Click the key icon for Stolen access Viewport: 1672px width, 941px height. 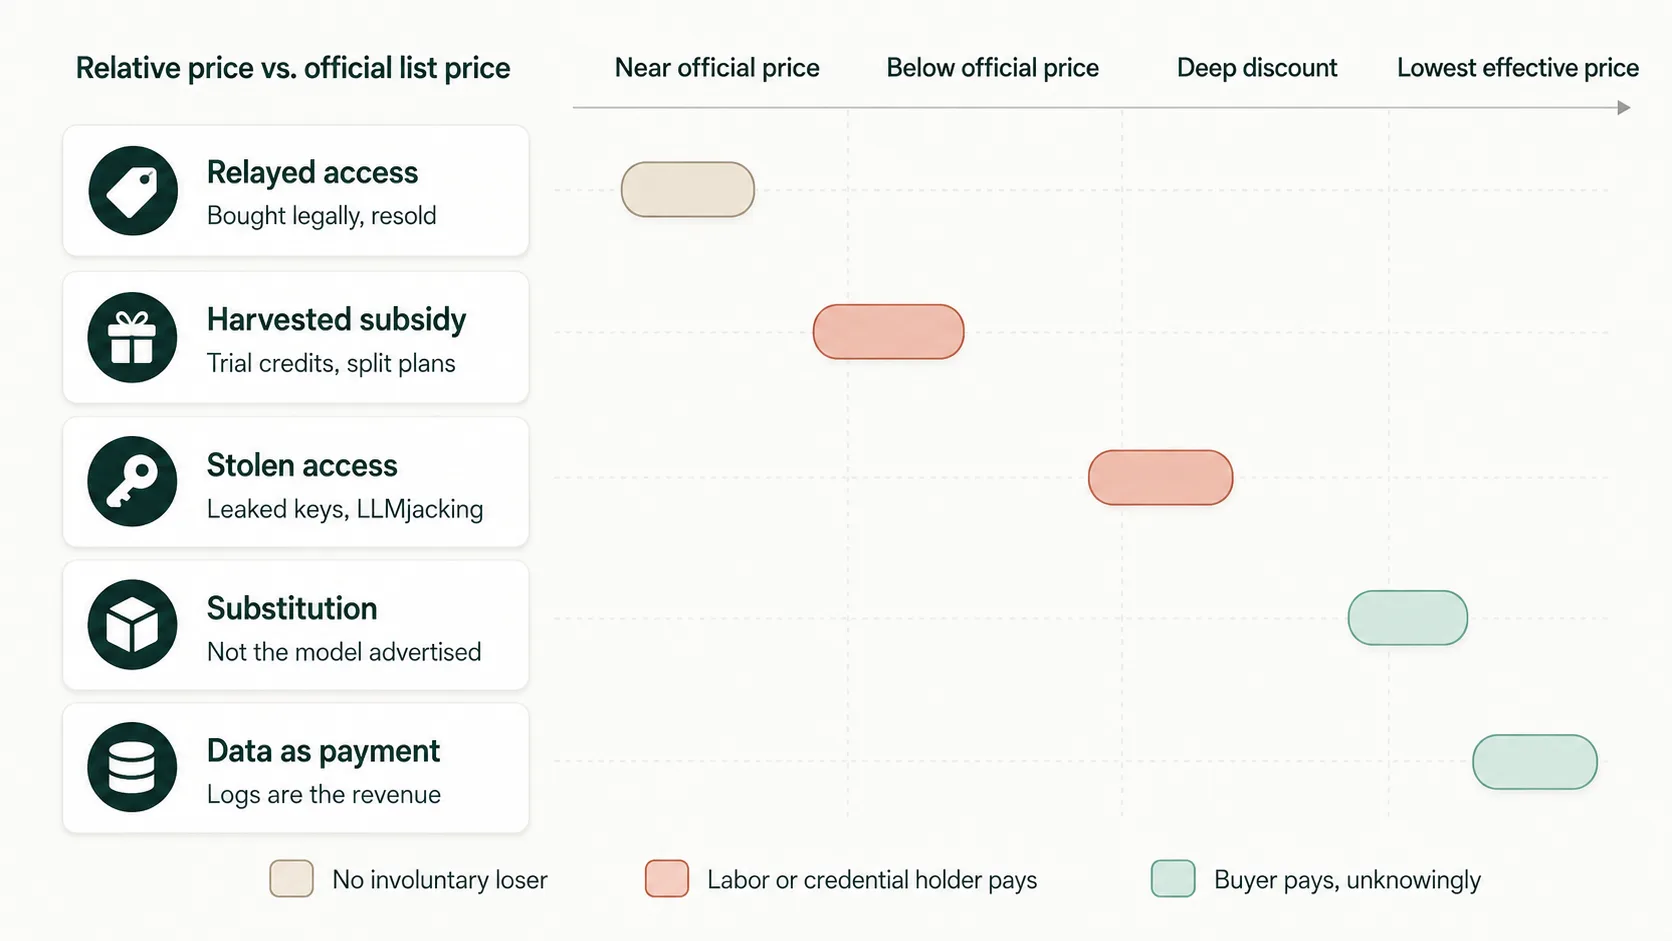tap(133, 481)
